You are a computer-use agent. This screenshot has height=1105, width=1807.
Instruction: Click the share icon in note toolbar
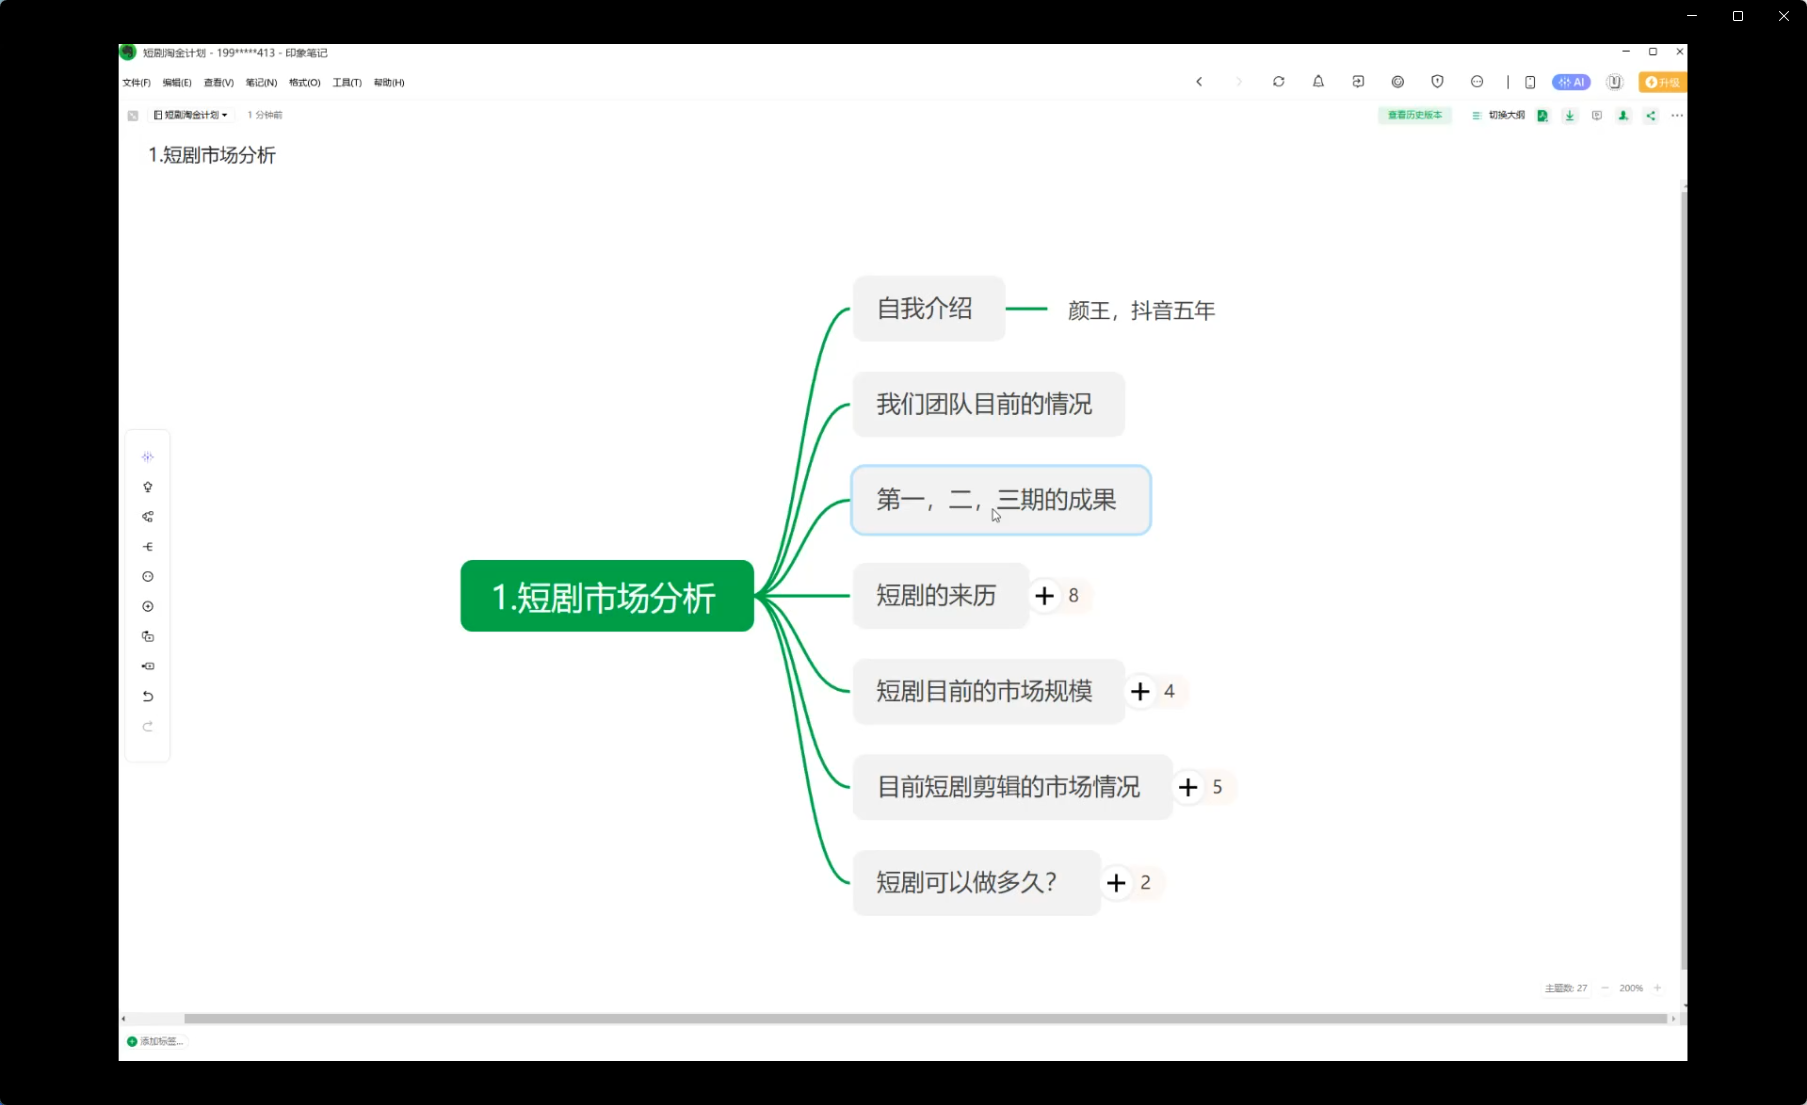1650,116
